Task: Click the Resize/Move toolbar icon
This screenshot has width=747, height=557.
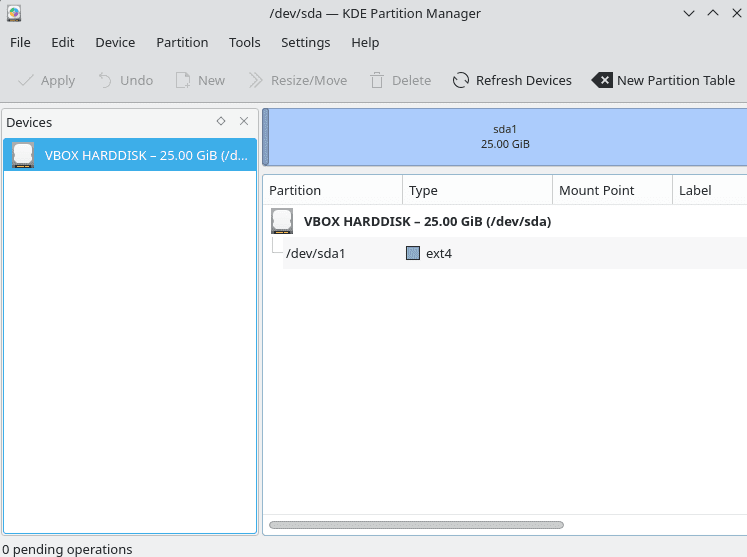Action: [255, 80]
